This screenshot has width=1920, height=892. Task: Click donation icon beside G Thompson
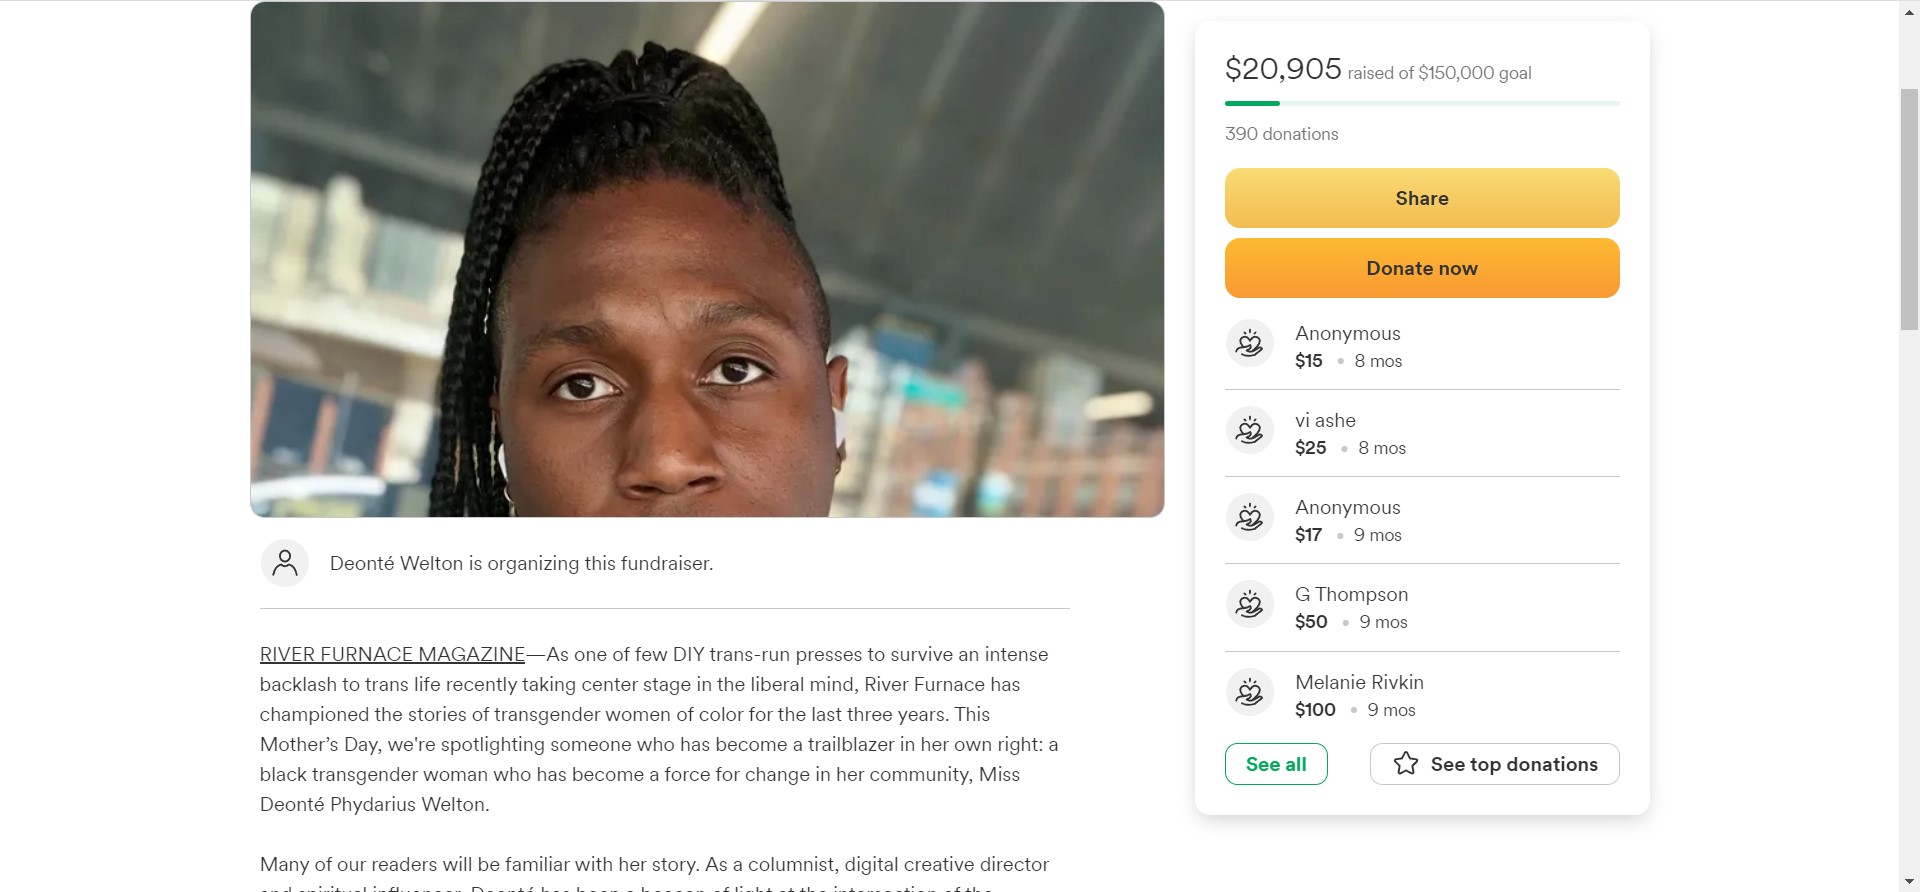[1249, 605]
